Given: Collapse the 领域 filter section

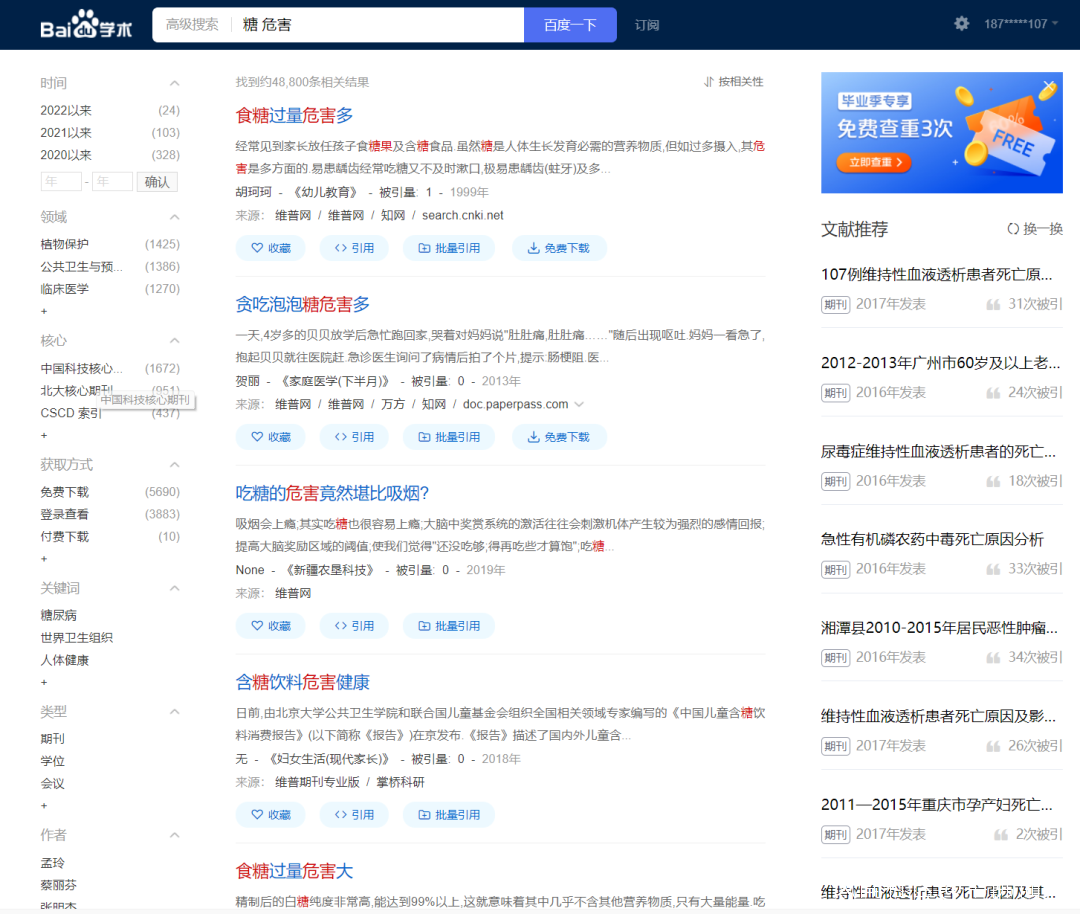Looking at the screenshot, I should click(x=174, y=217).
